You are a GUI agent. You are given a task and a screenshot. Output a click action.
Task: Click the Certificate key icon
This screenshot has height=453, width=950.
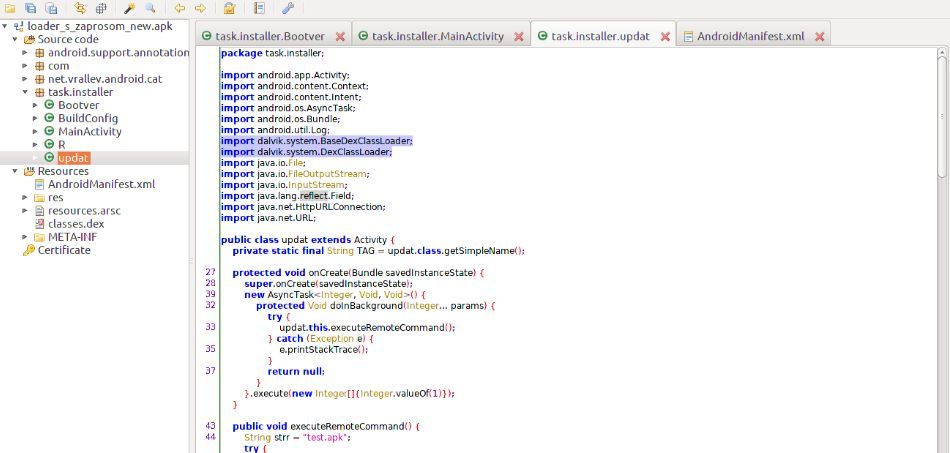pos(28,250)
